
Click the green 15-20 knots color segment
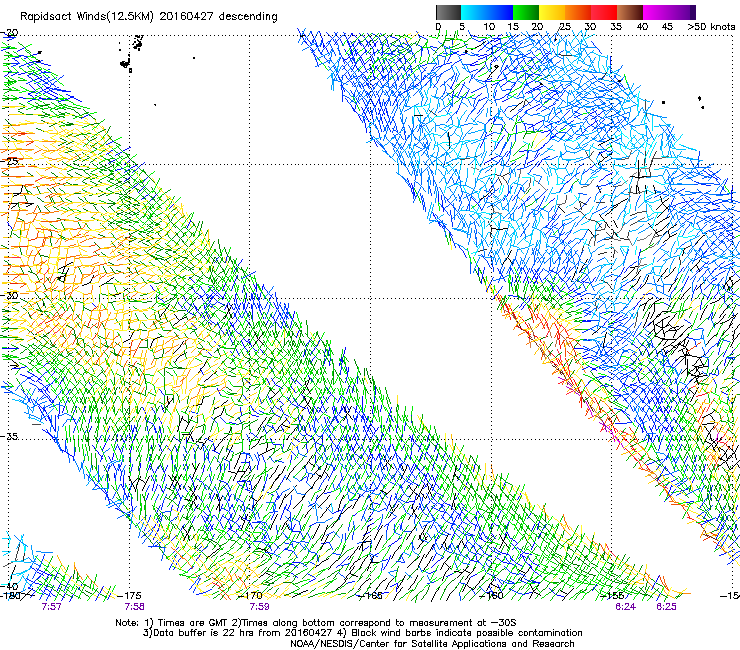526,12
